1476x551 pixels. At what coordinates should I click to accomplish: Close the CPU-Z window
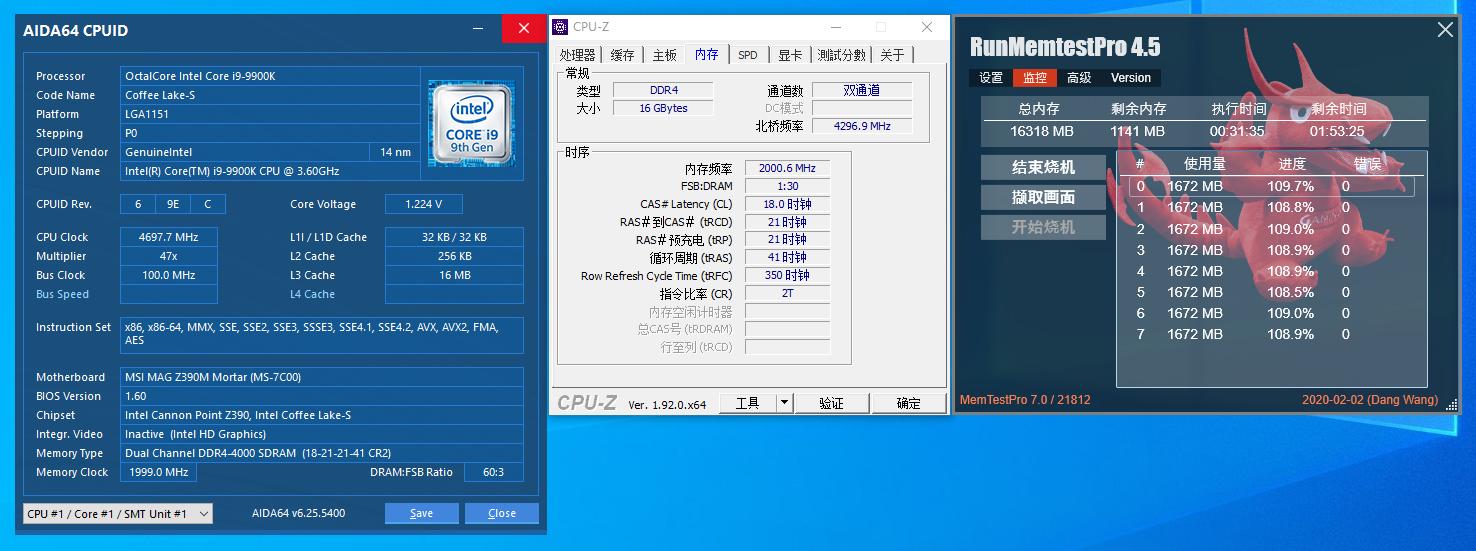(x=927, y=27)
